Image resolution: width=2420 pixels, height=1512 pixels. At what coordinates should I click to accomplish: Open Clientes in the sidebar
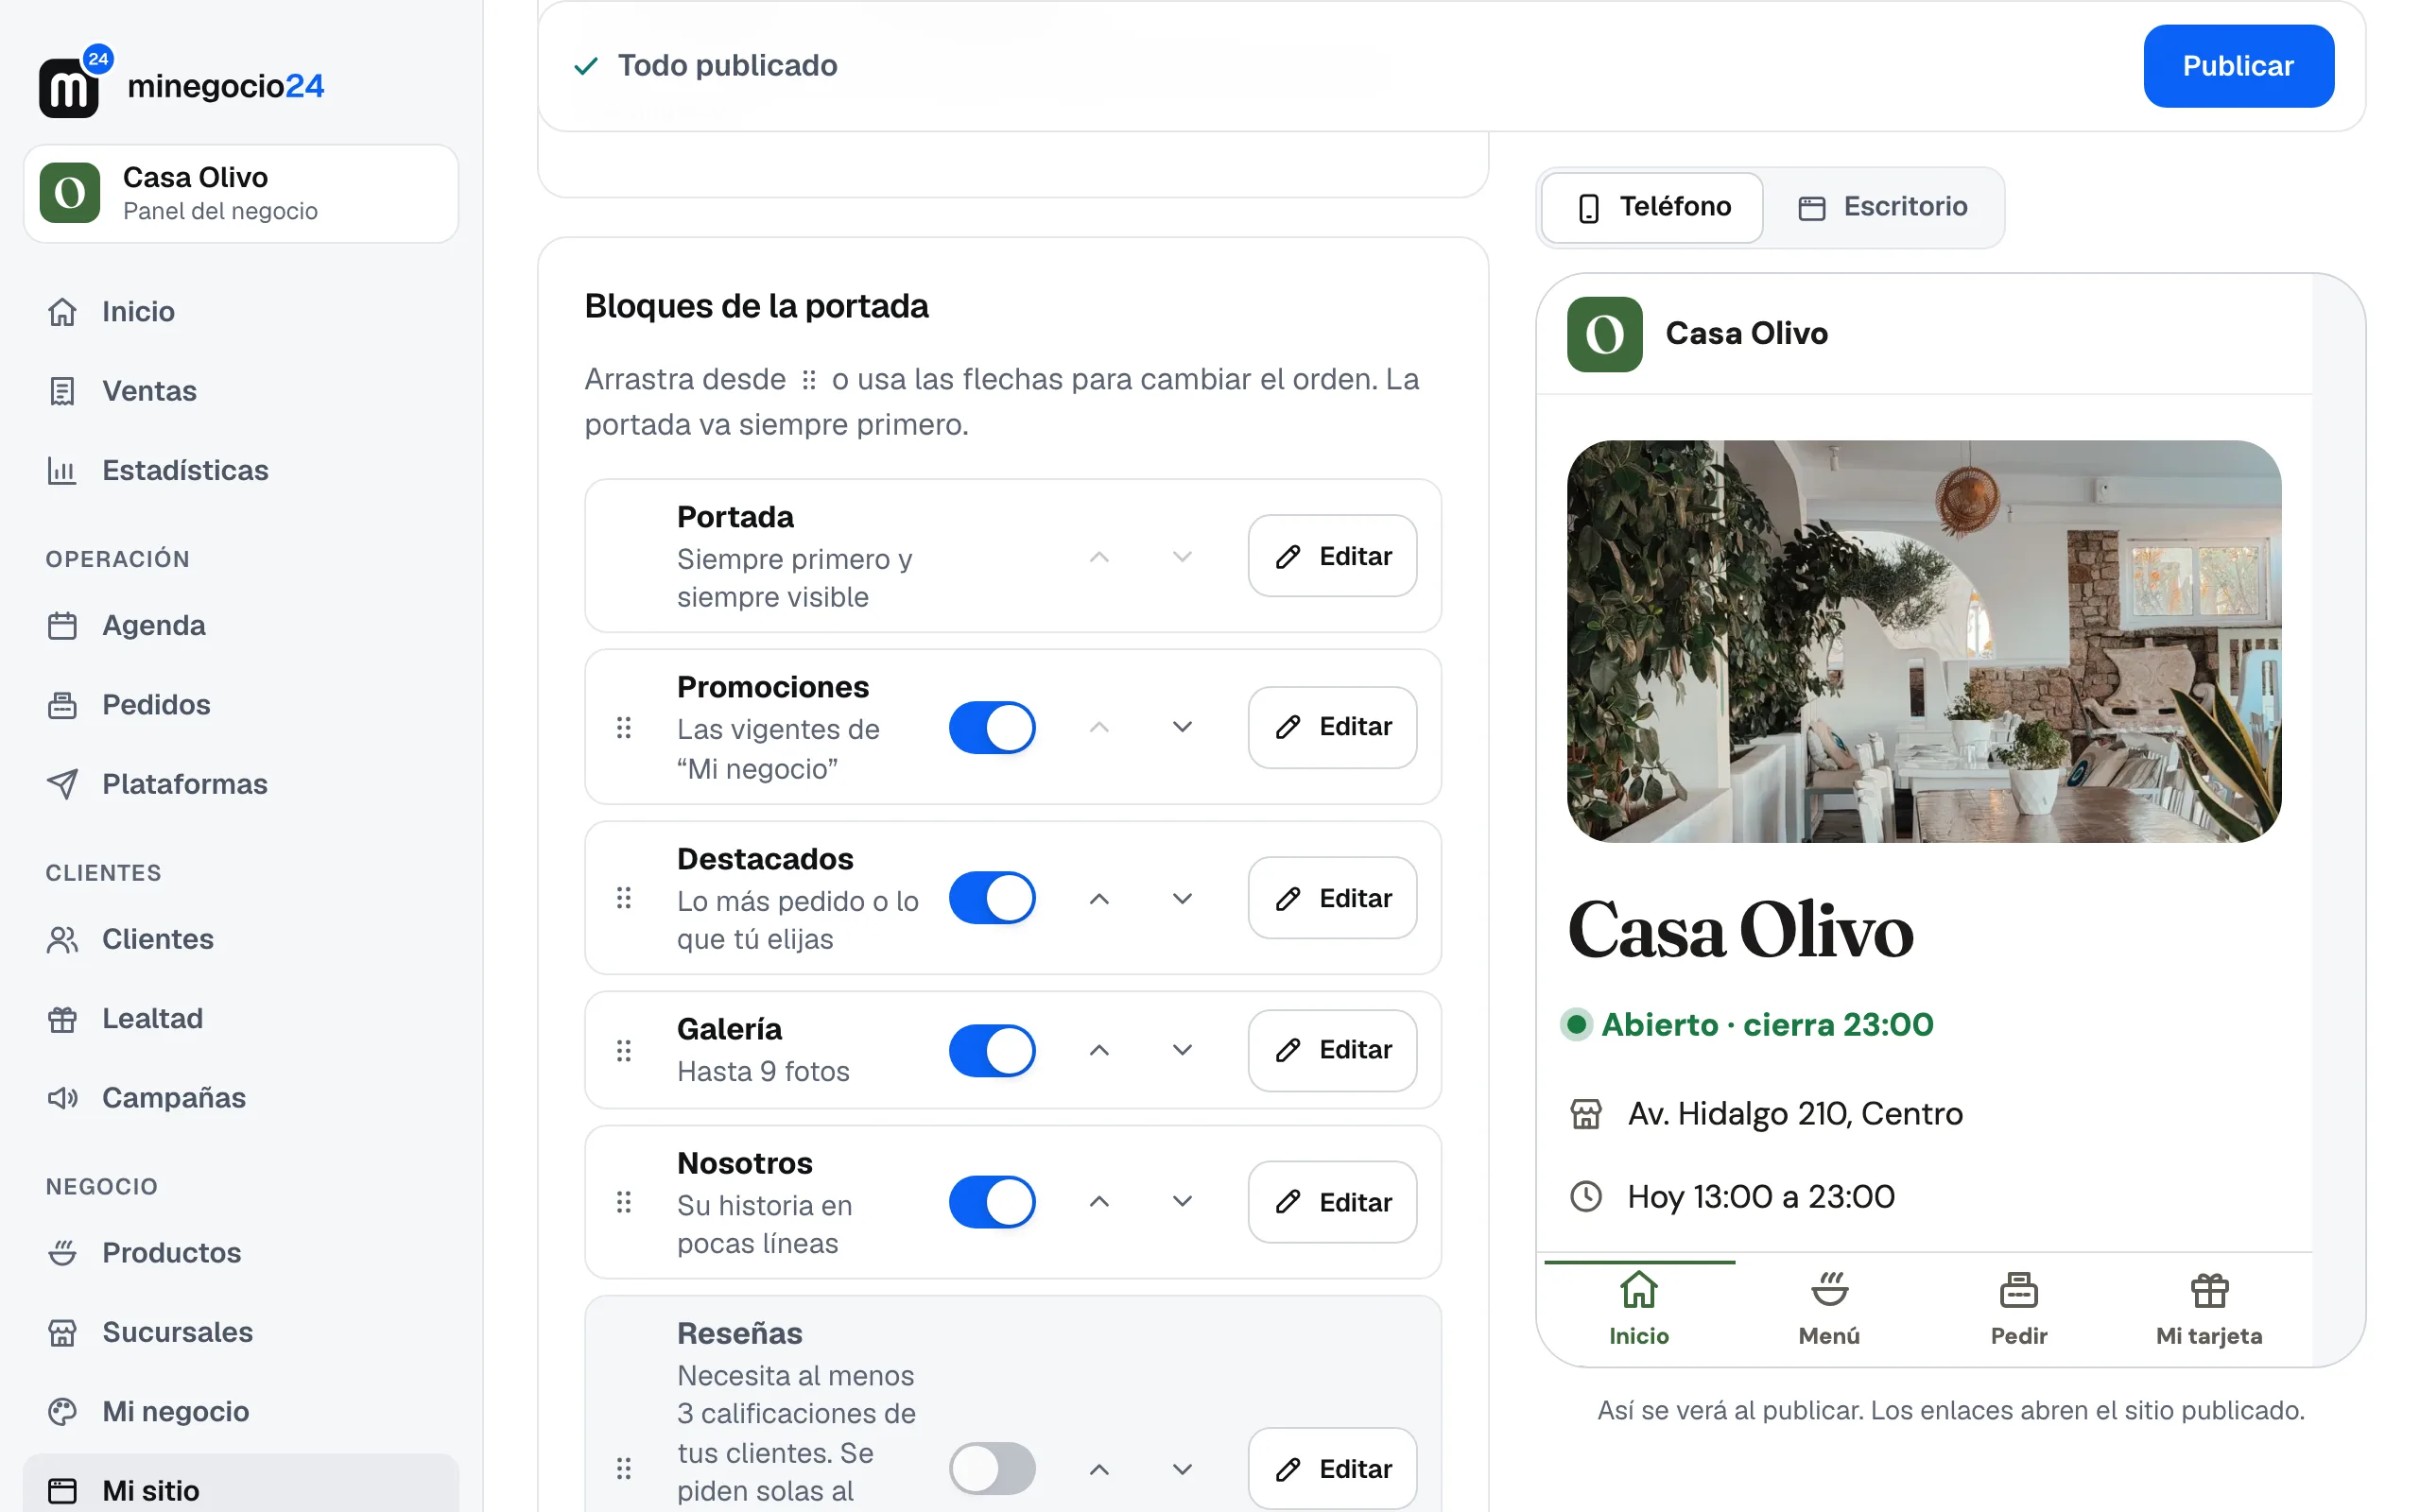pyautogui.click(x=240, y=939)
